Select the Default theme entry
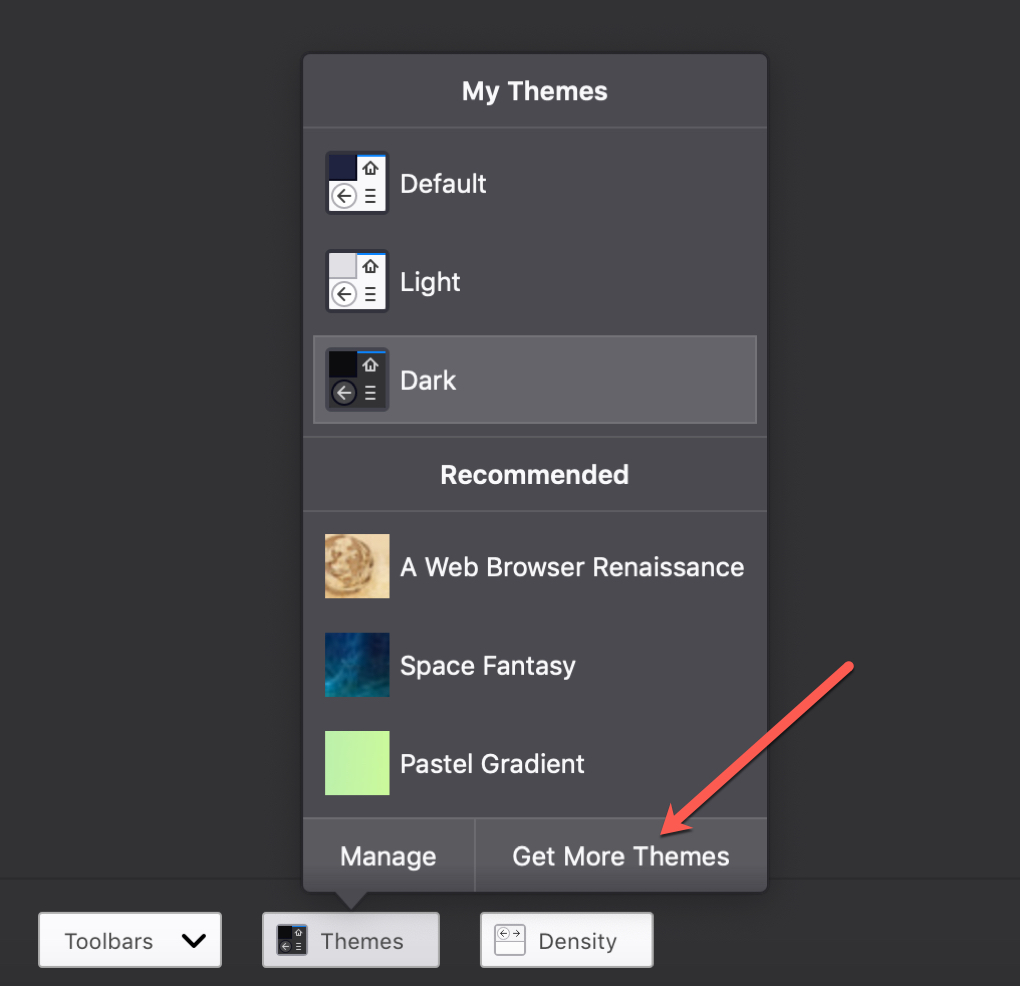 coord(535,183)
